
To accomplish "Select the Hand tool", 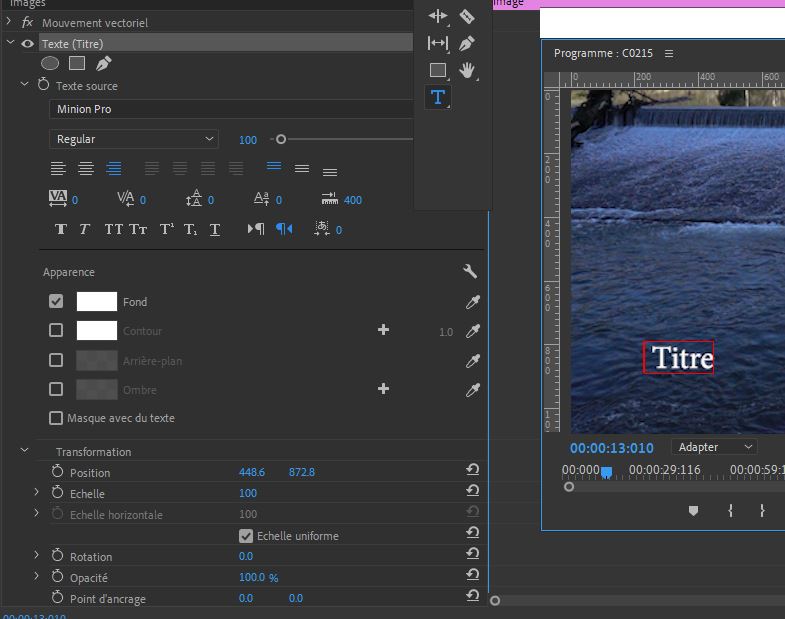I will [467, 70].
